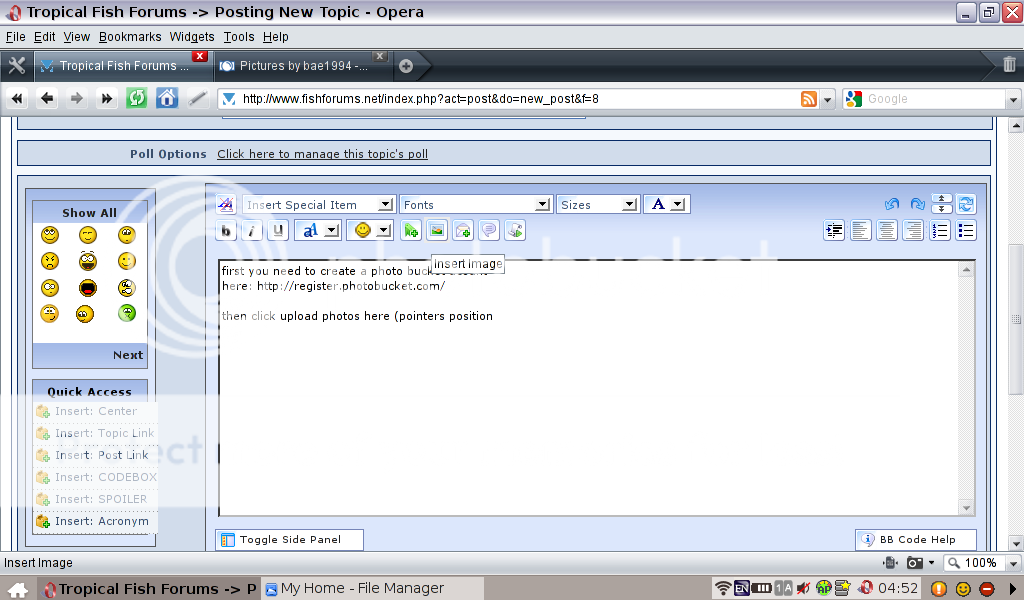Viewport: 1024px width, 600px height.
Task: Click the muted volume tray icon
Action: (x=803, y=588)
